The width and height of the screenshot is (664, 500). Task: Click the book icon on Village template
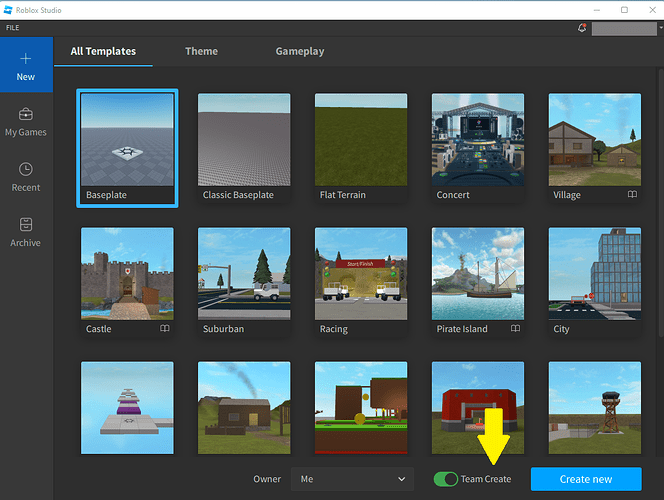click(631, 195)
